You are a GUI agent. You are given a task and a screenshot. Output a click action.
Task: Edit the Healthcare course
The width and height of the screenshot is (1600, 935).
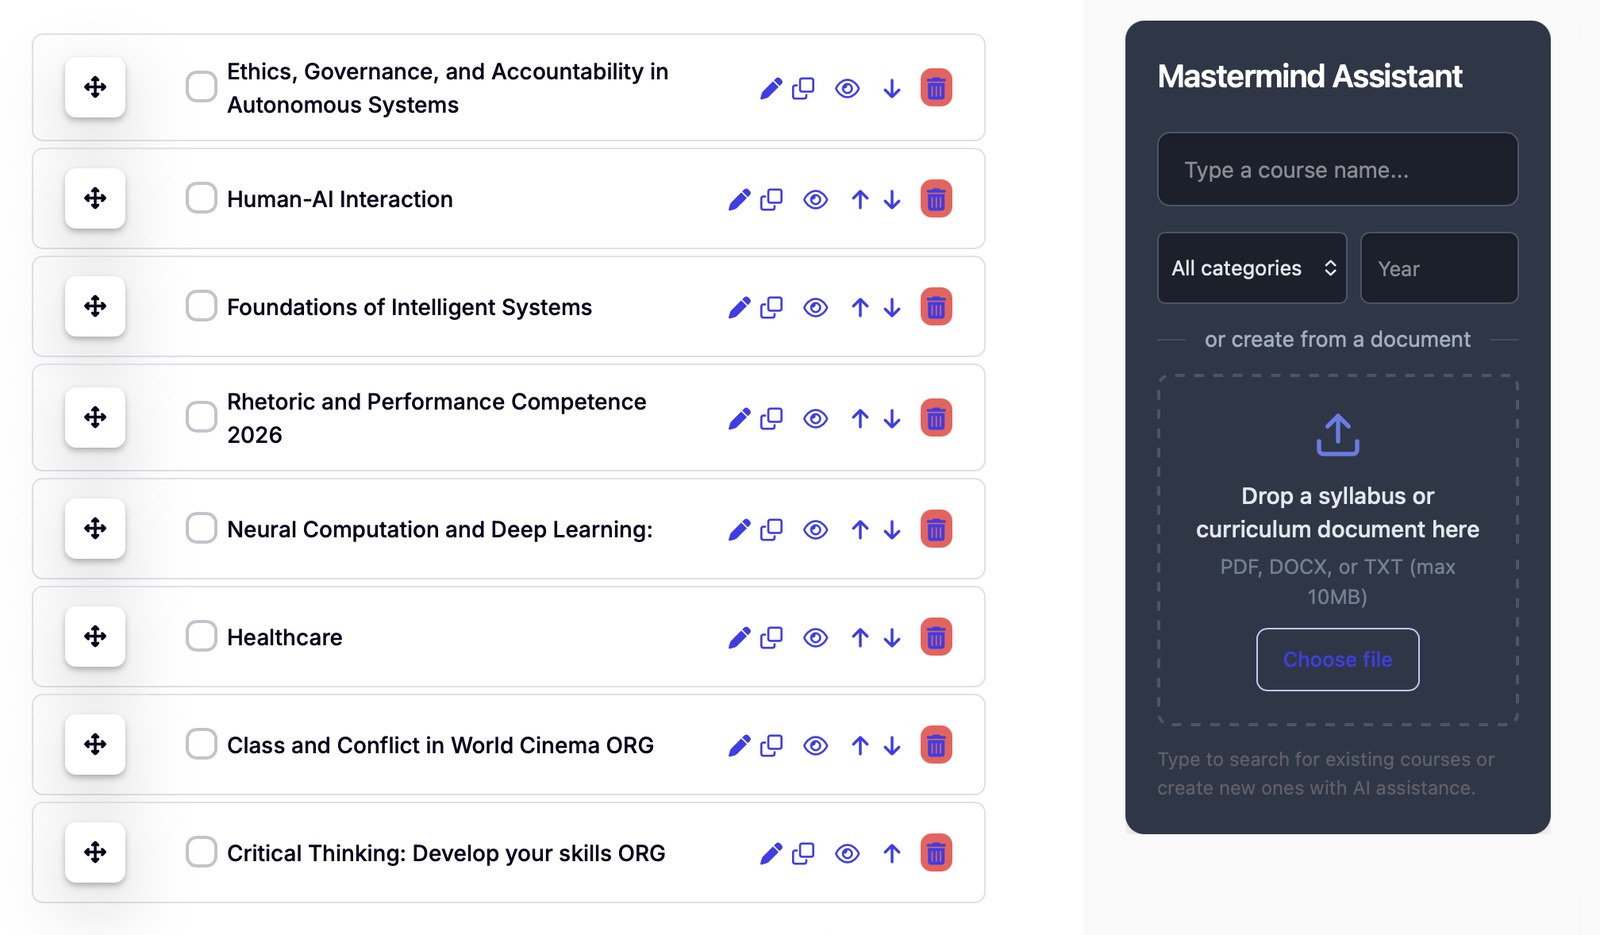pyautogui.click(x=739, y=638)
